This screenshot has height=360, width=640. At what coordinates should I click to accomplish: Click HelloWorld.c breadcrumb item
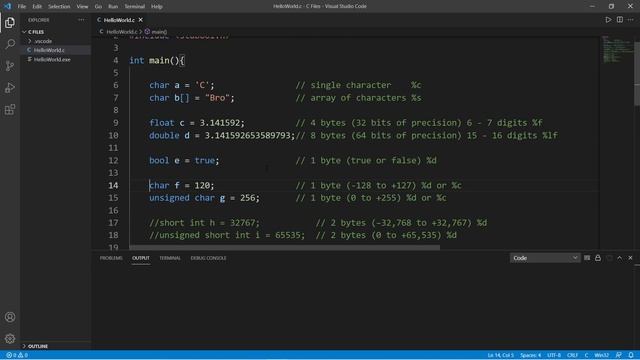click(121, 31)
